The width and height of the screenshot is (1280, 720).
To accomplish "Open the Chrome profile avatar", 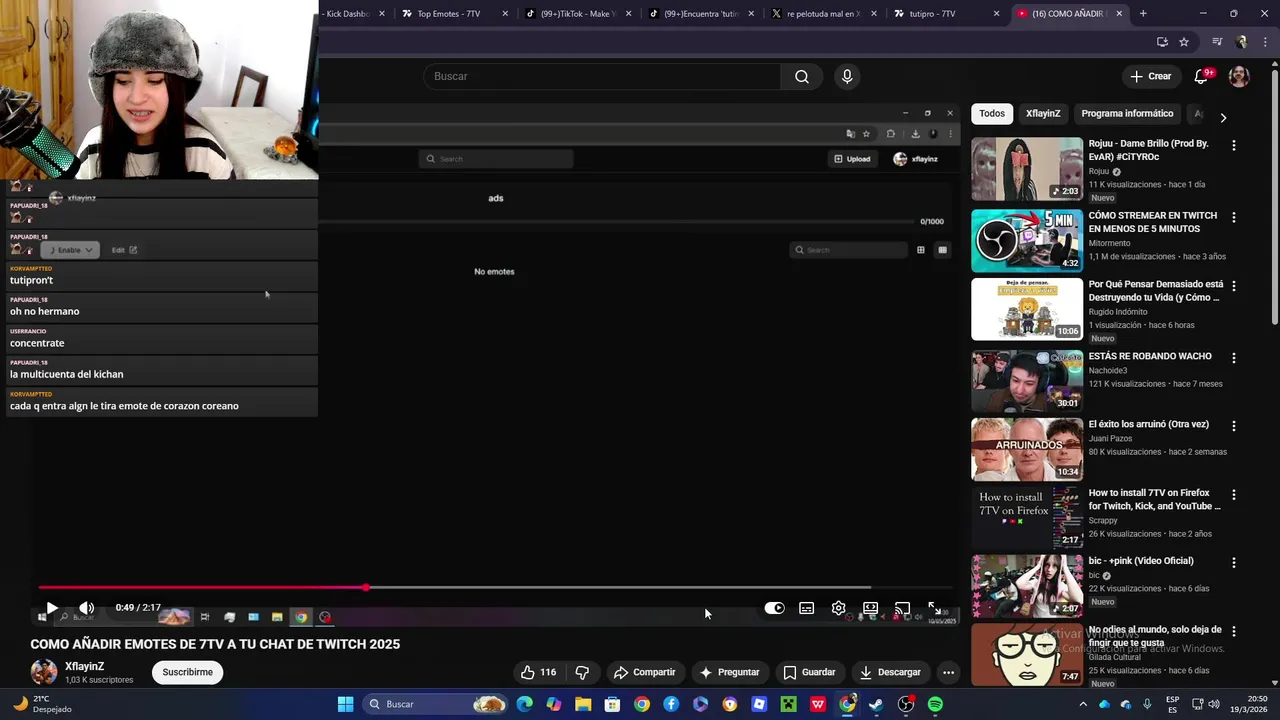I will (1242, 42).
